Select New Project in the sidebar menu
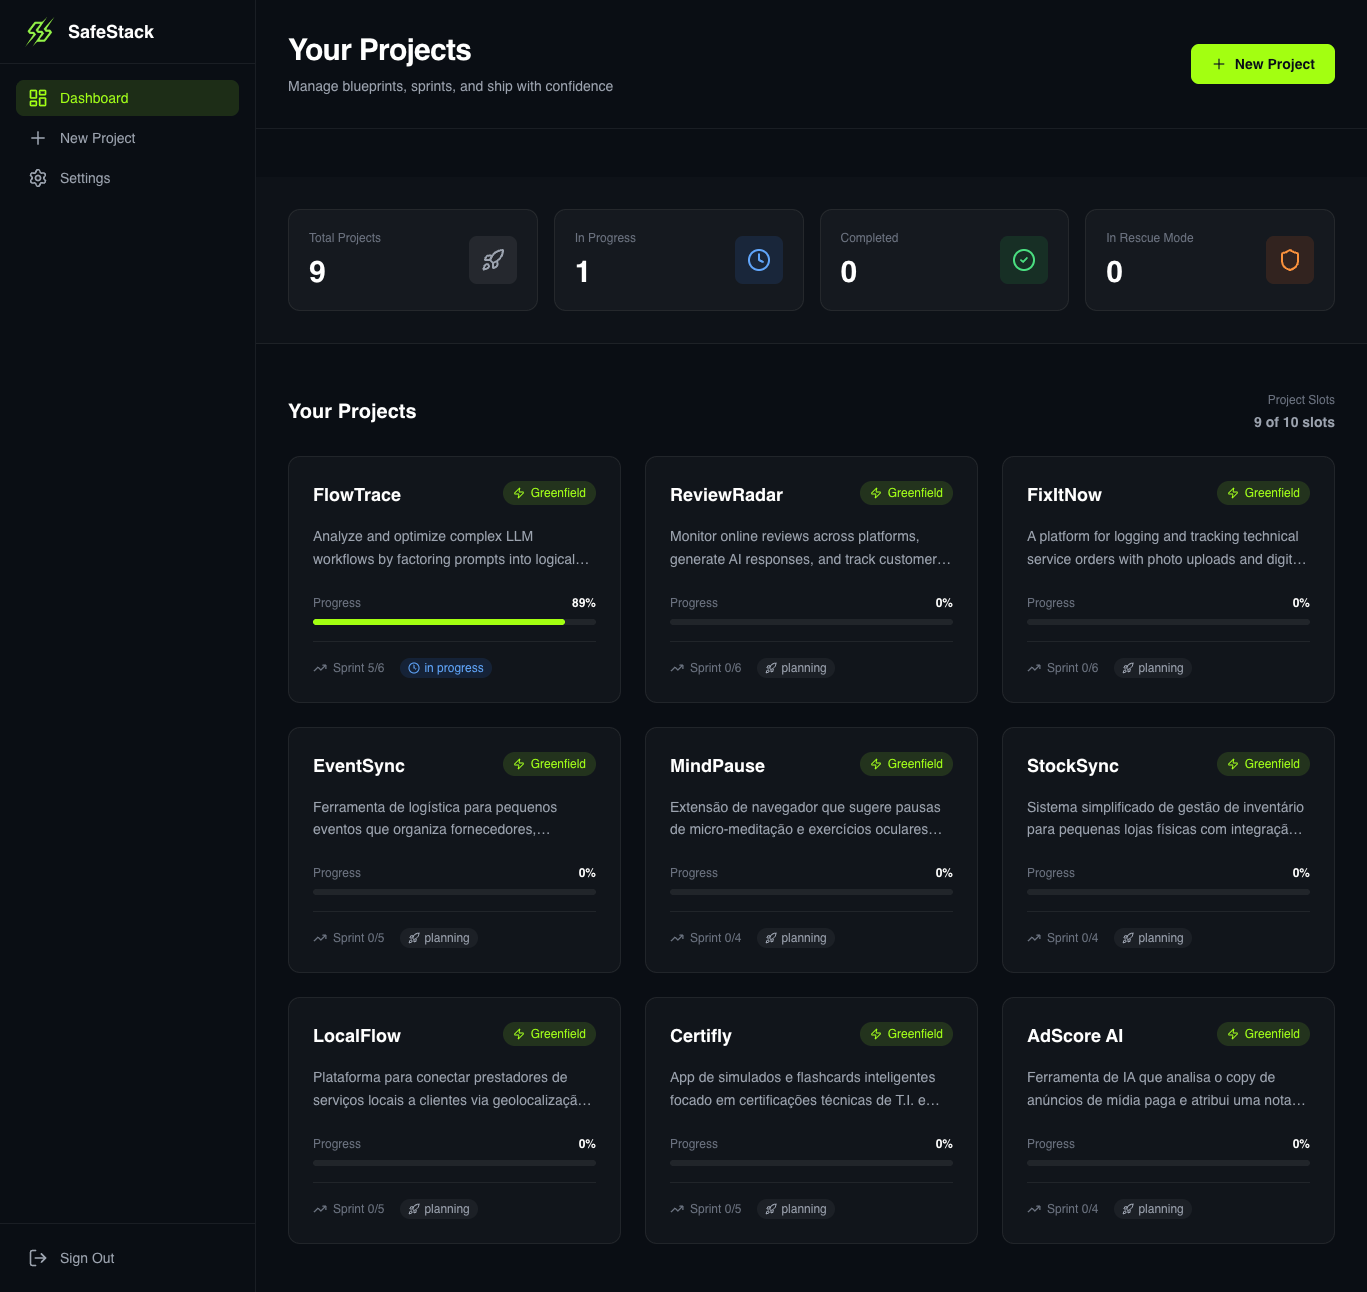 97,138
